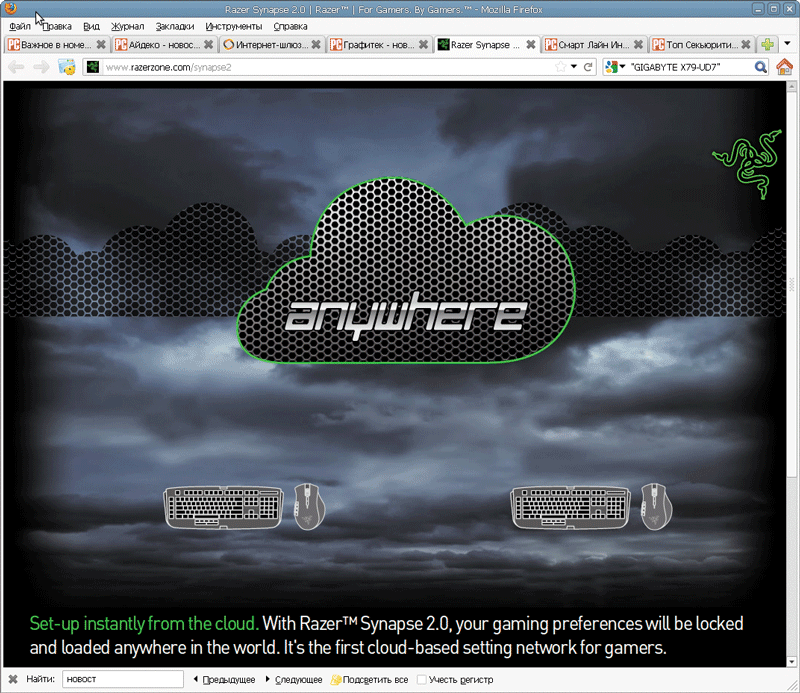The height and width of the screenshot is (693, 800).
Task: Open the address bar history dropdown arrow
Action: click(x=574, y=67)
